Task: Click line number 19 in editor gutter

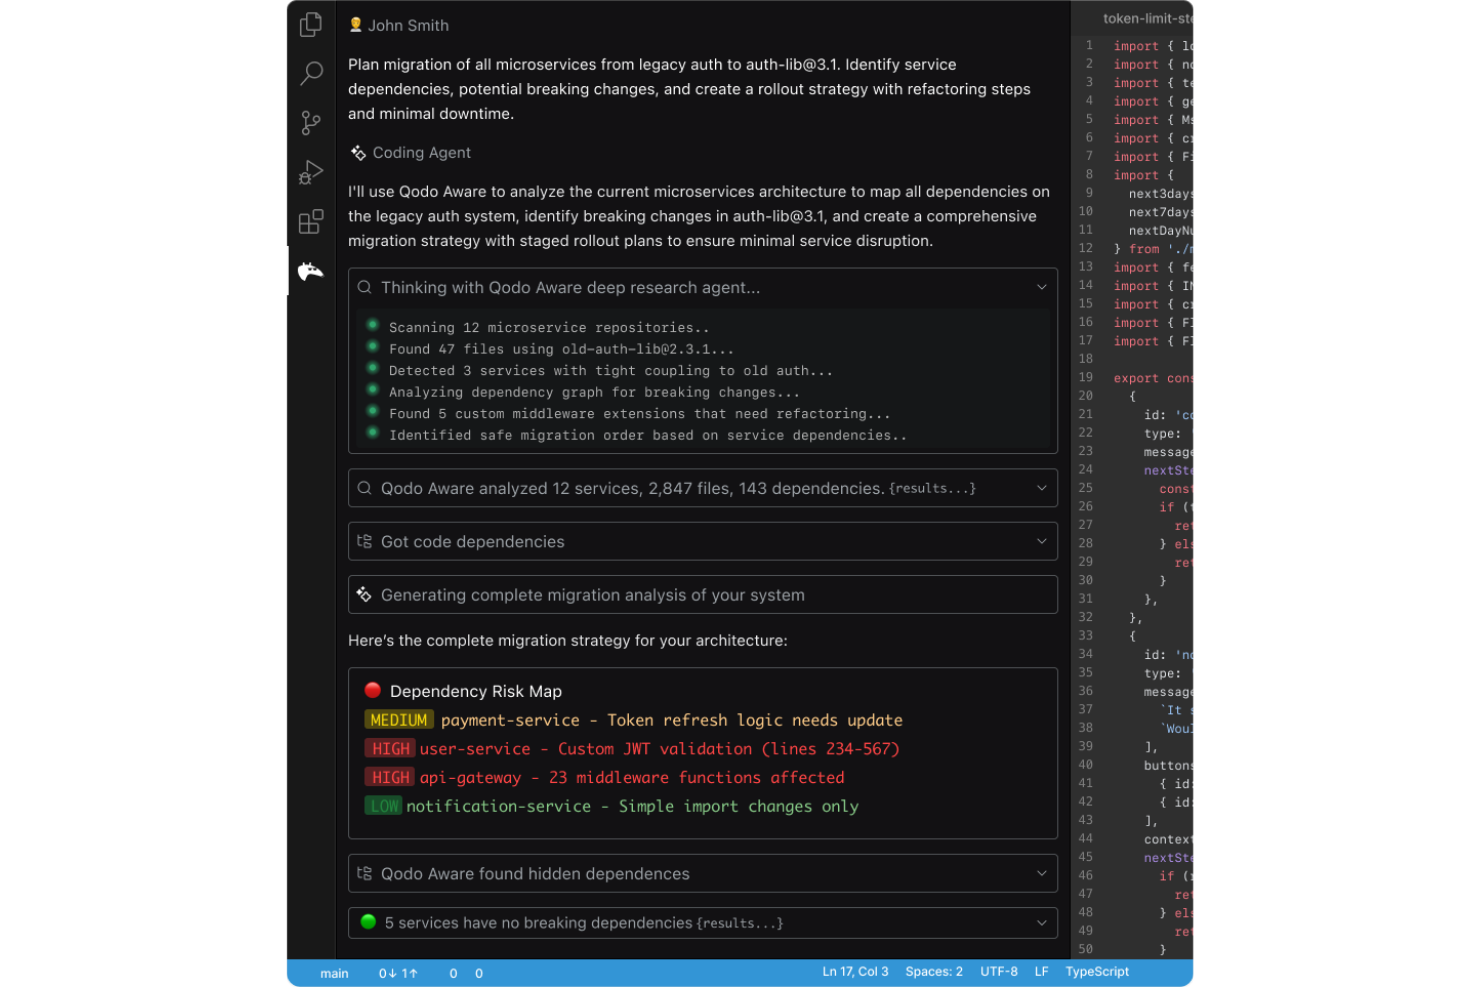Action: click(1085, 377)
